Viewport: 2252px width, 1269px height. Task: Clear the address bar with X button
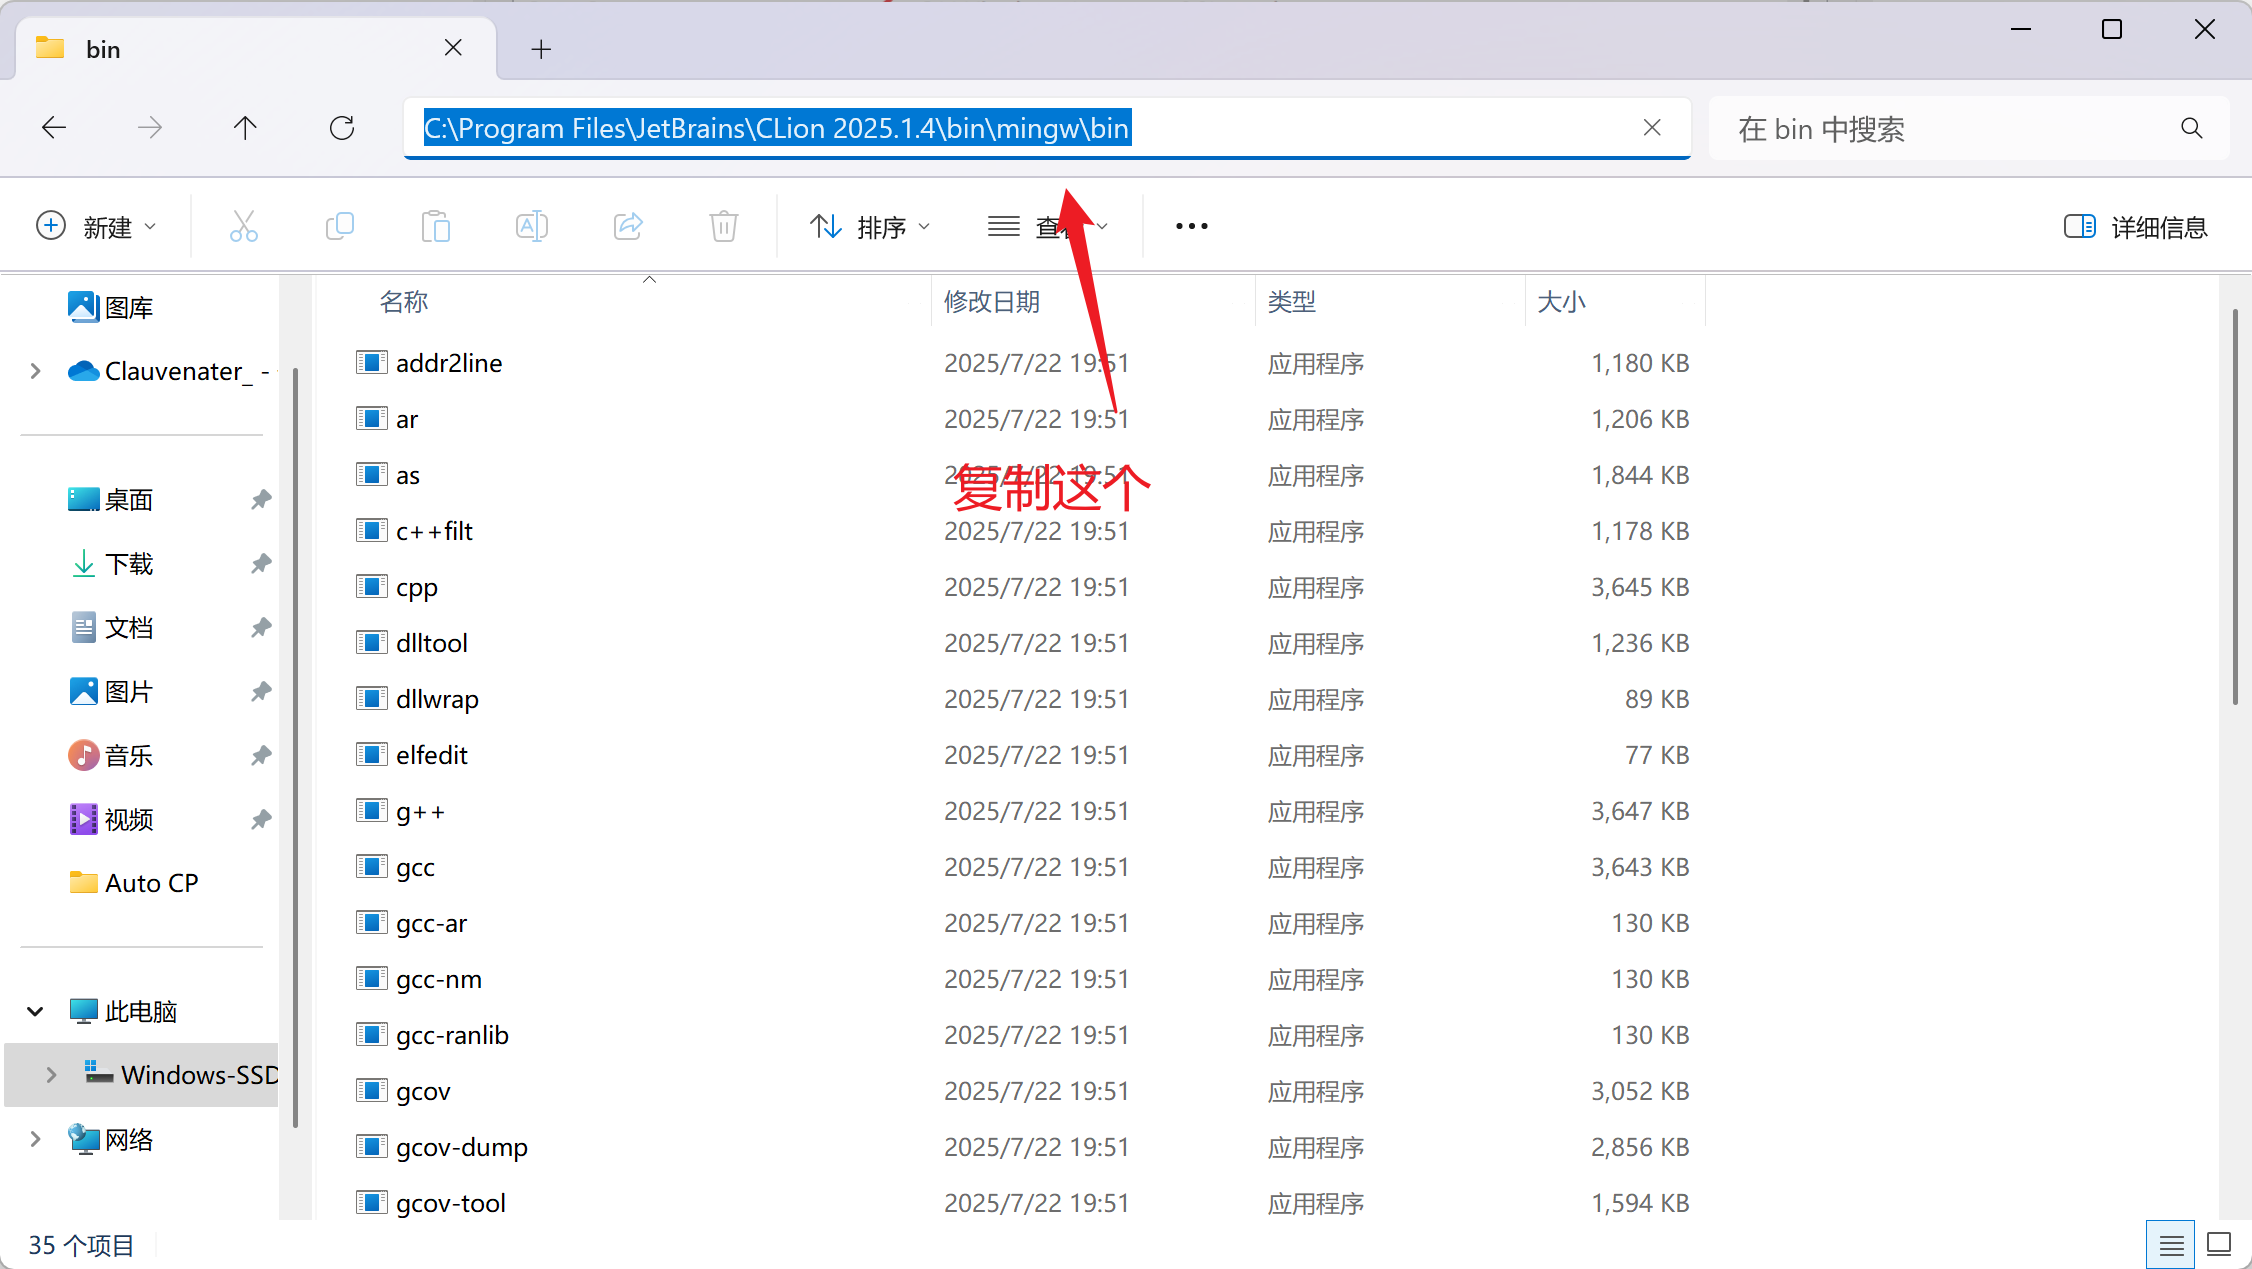1652,128
